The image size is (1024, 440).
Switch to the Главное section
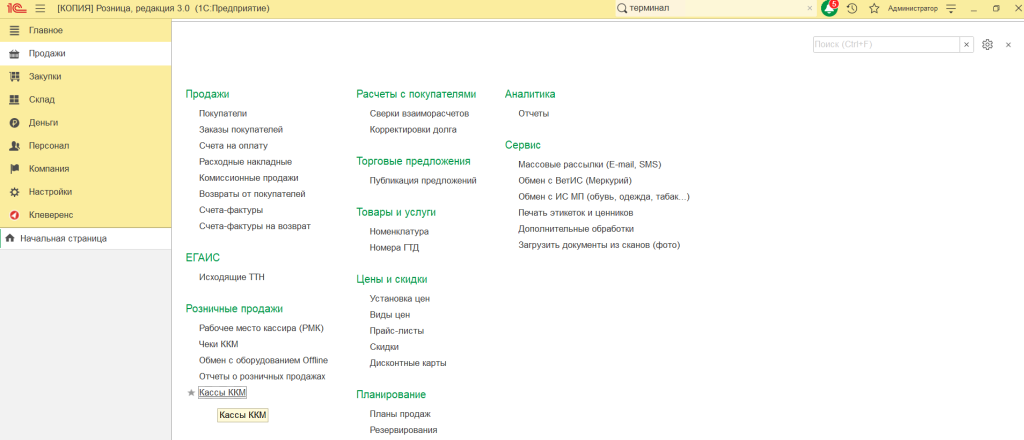click(86, 30)
